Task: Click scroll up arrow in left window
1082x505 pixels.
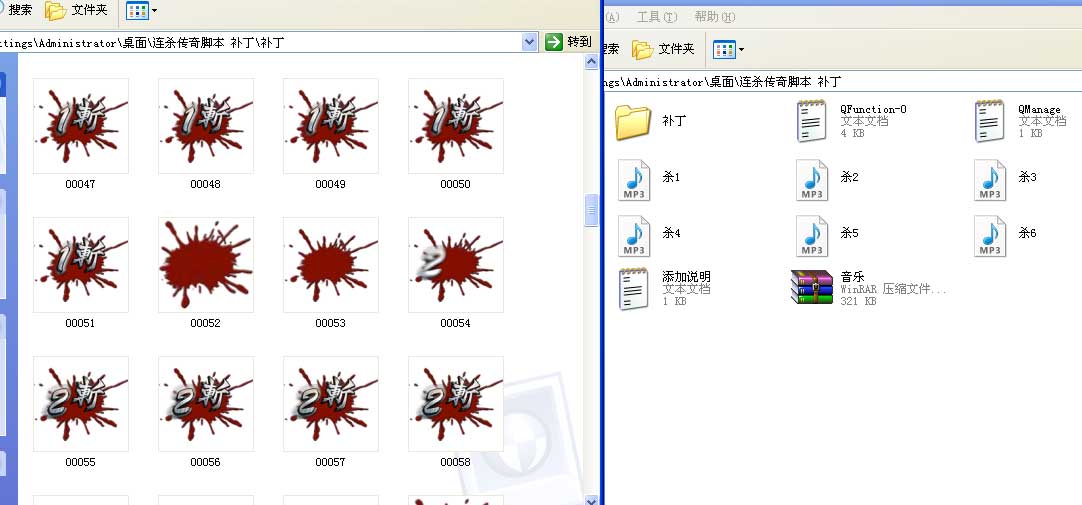Action: click(591, 62)
